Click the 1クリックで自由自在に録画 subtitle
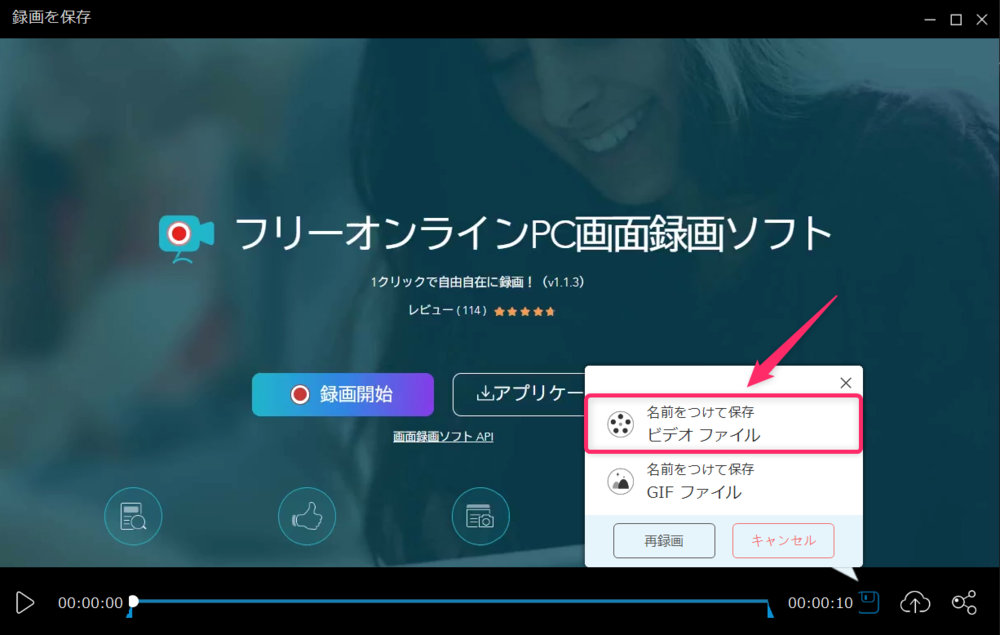 pyautogui.click(x=477, y=282)
